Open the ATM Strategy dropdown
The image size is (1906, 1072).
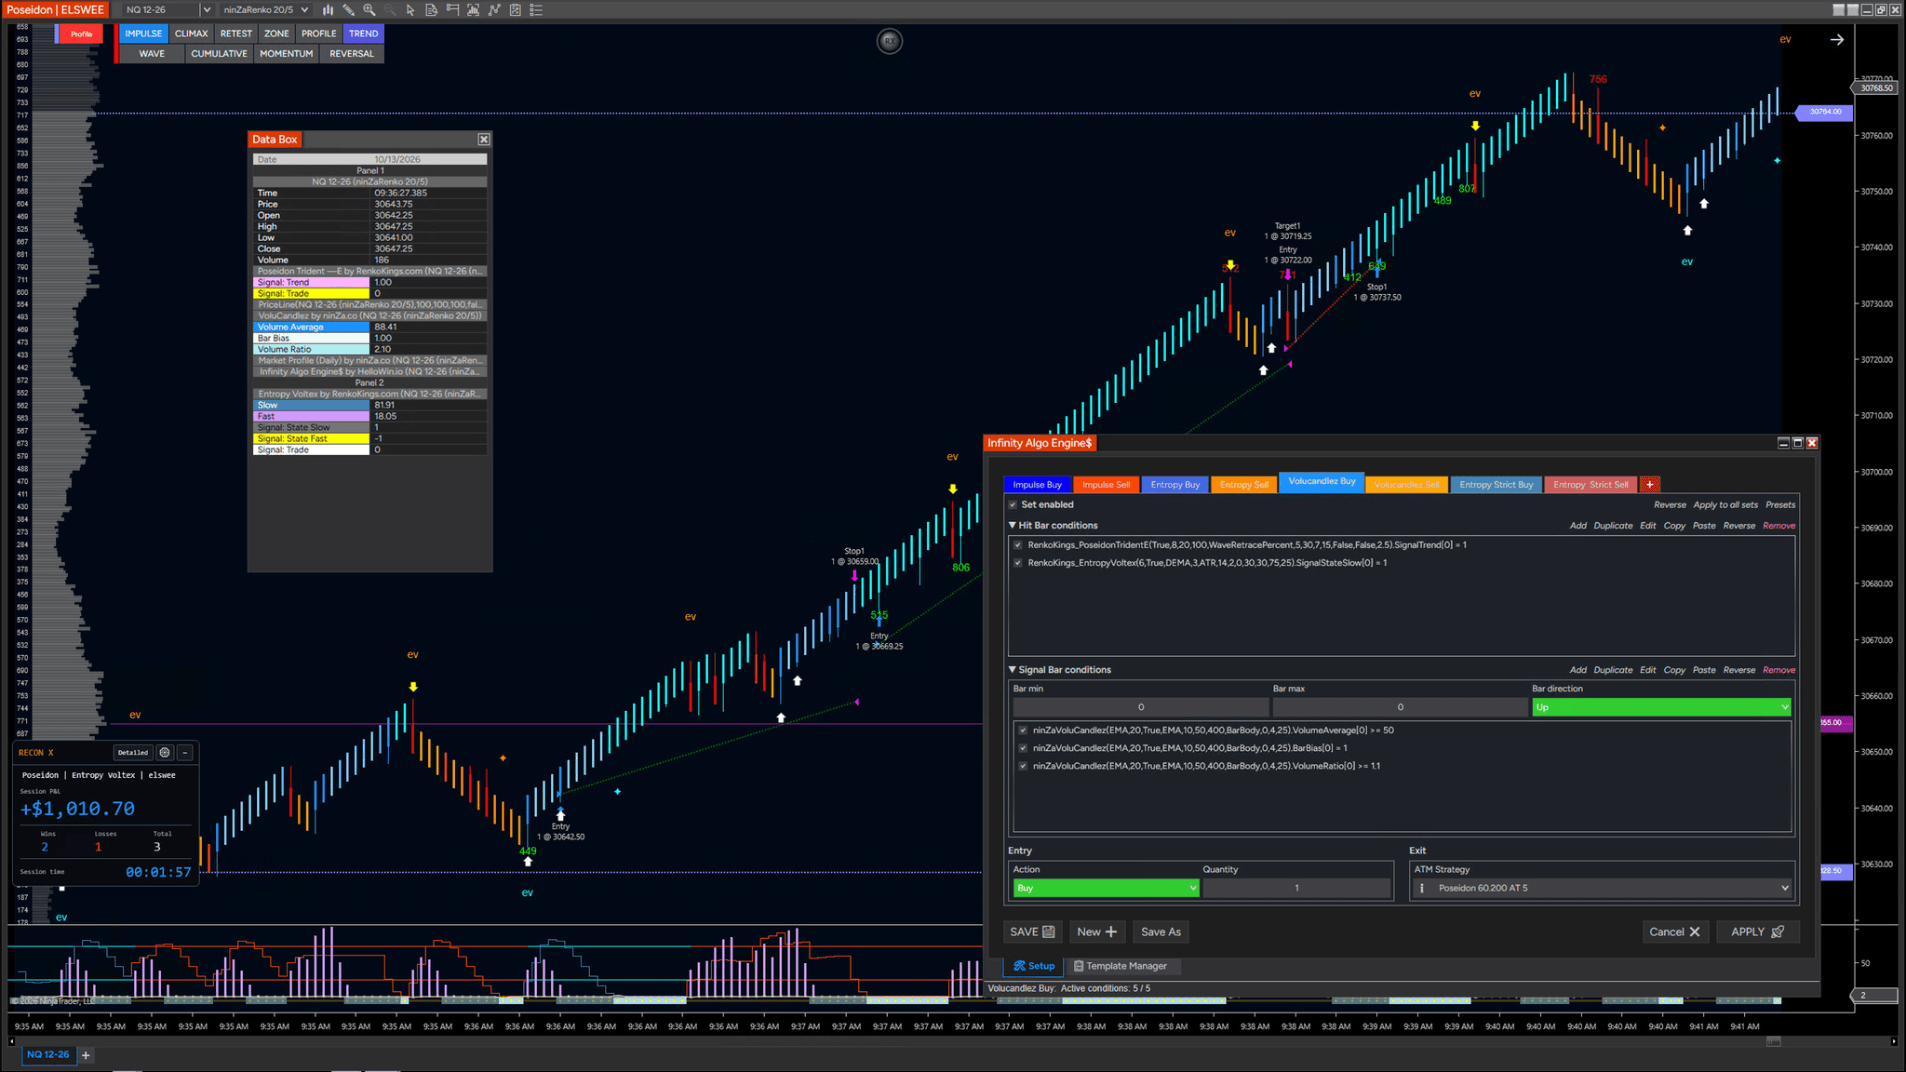click(1602, 889)
